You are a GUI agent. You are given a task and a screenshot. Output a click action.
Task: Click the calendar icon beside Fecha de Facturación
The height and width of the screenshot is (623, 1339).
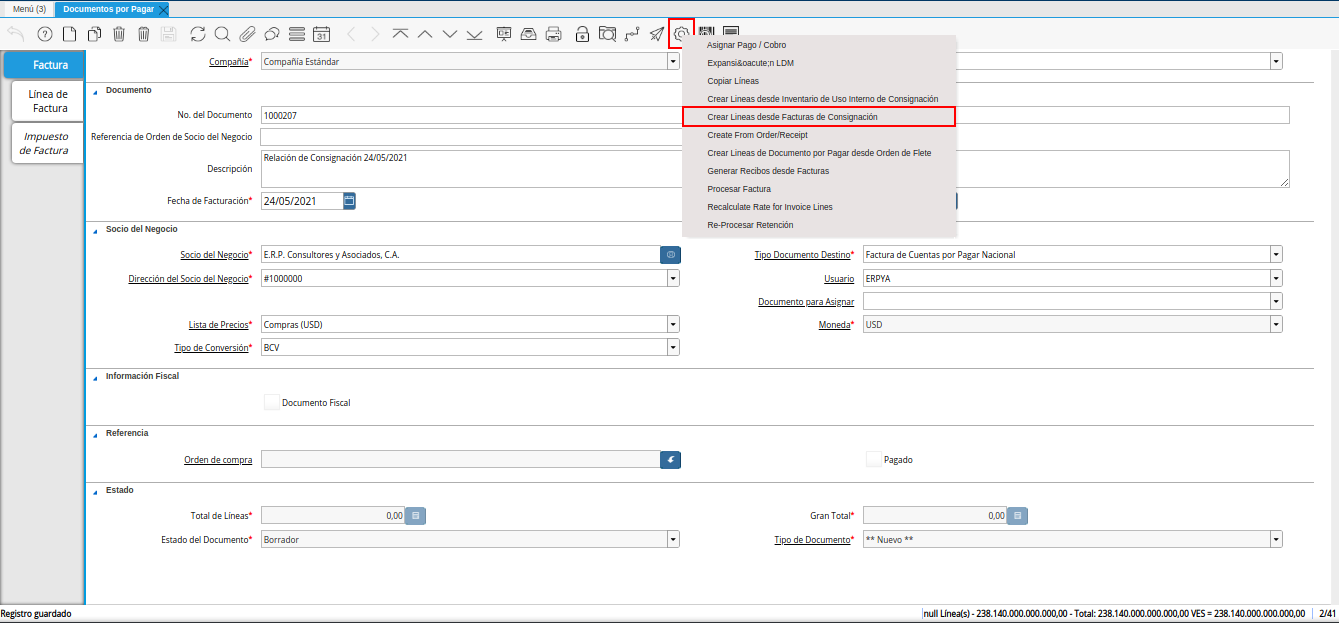pyautogui.click(x=349, y=201)
